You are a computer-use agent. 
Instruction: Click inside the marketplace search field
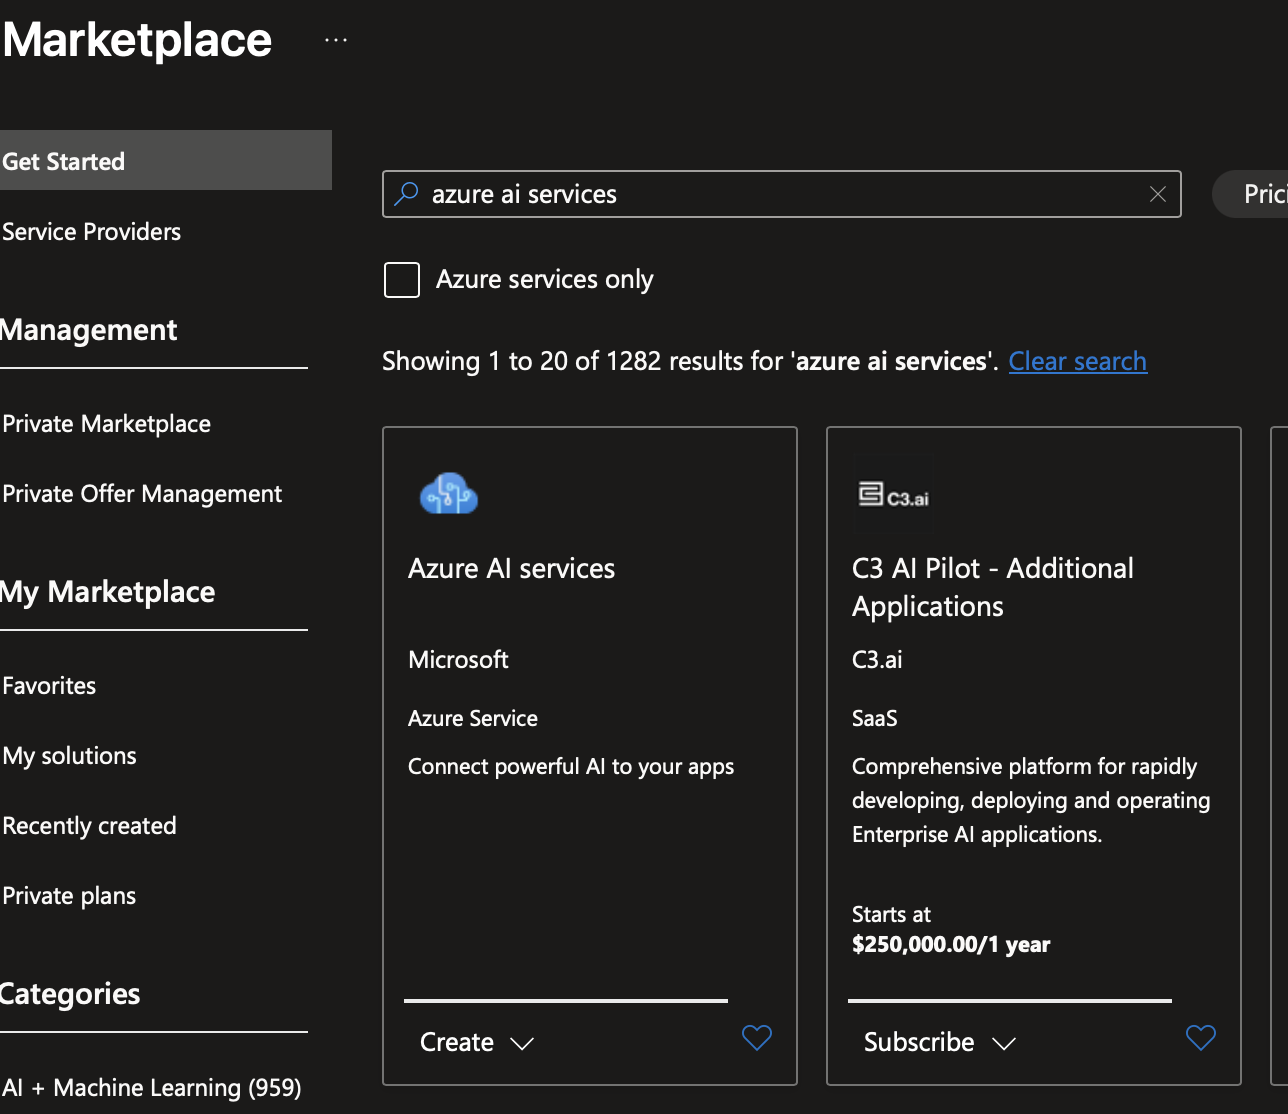[x=782, y=194]
